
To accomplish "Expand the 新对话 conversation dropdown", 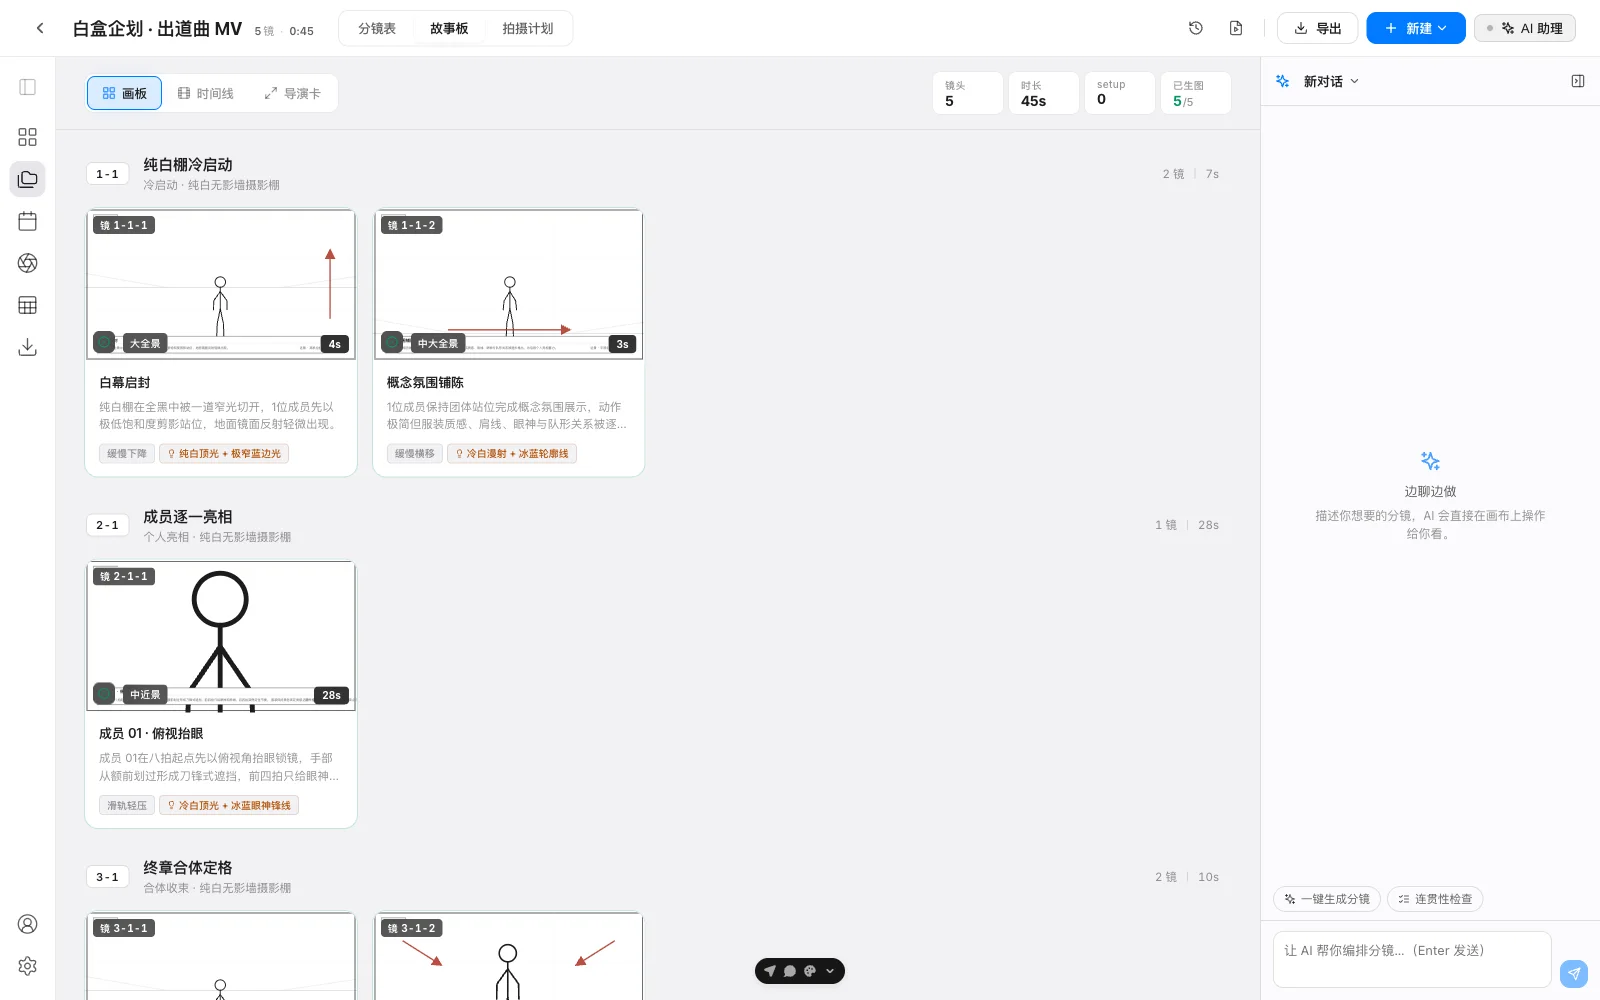I will [1331, 81].
